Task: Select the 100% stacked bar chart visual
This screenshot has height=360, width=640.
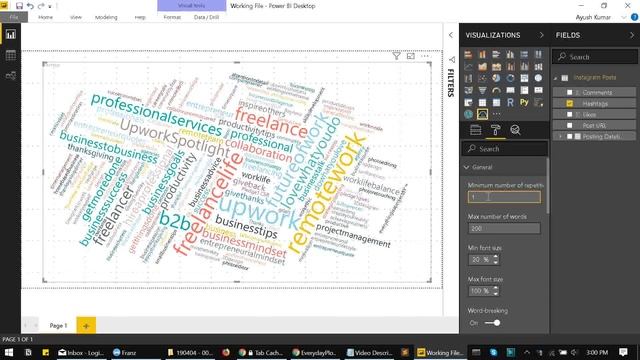Action: 524,54
